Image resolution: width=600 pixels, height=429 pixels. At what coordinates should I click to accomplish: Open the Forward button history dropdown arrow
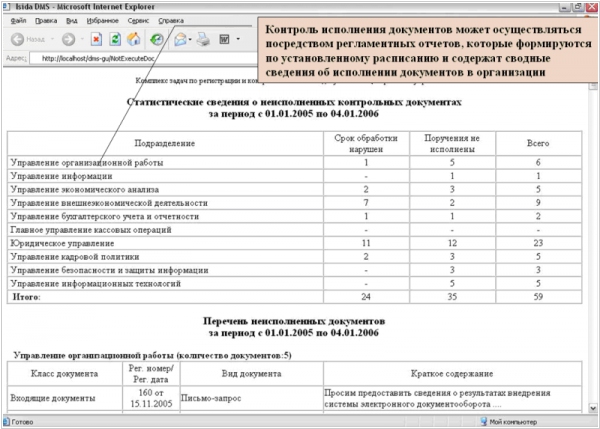(80, 40)
